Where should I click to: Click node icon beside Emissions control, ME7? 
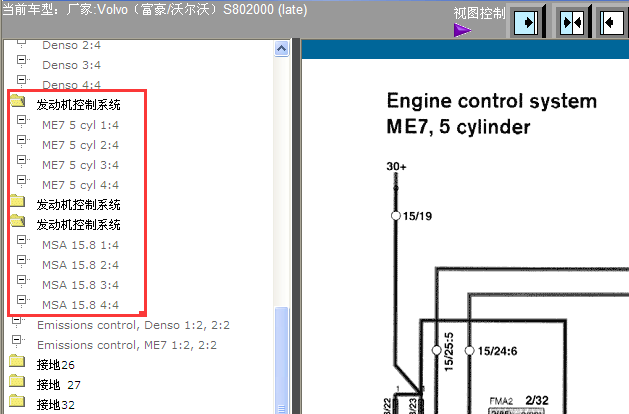pyautogui.click(x=17, y=341)
